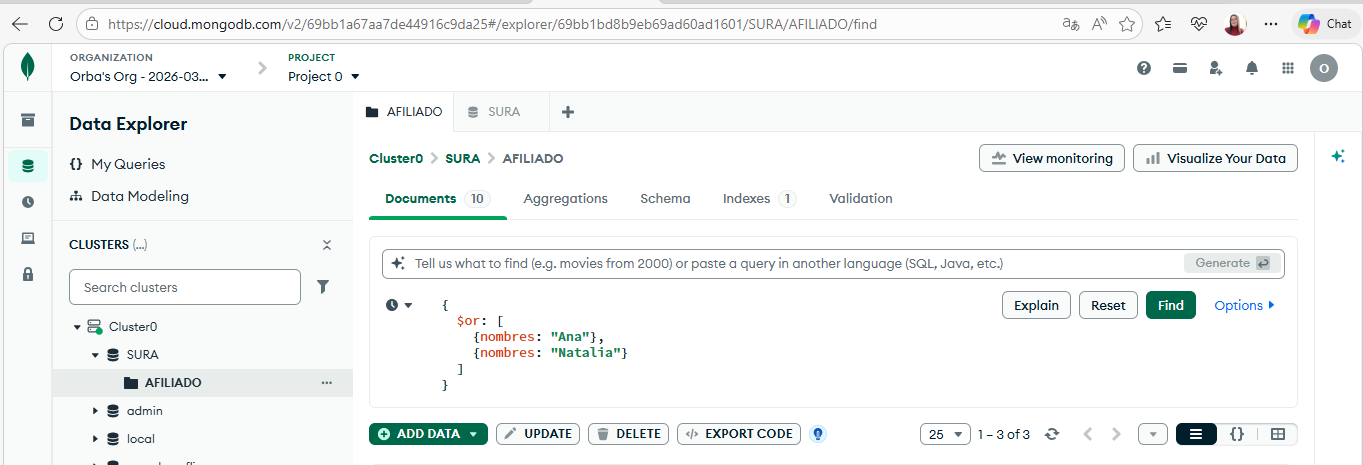Switch to table view of documents
Image resolution: width=1363 pixels, height=465 pixels.
1277,434
